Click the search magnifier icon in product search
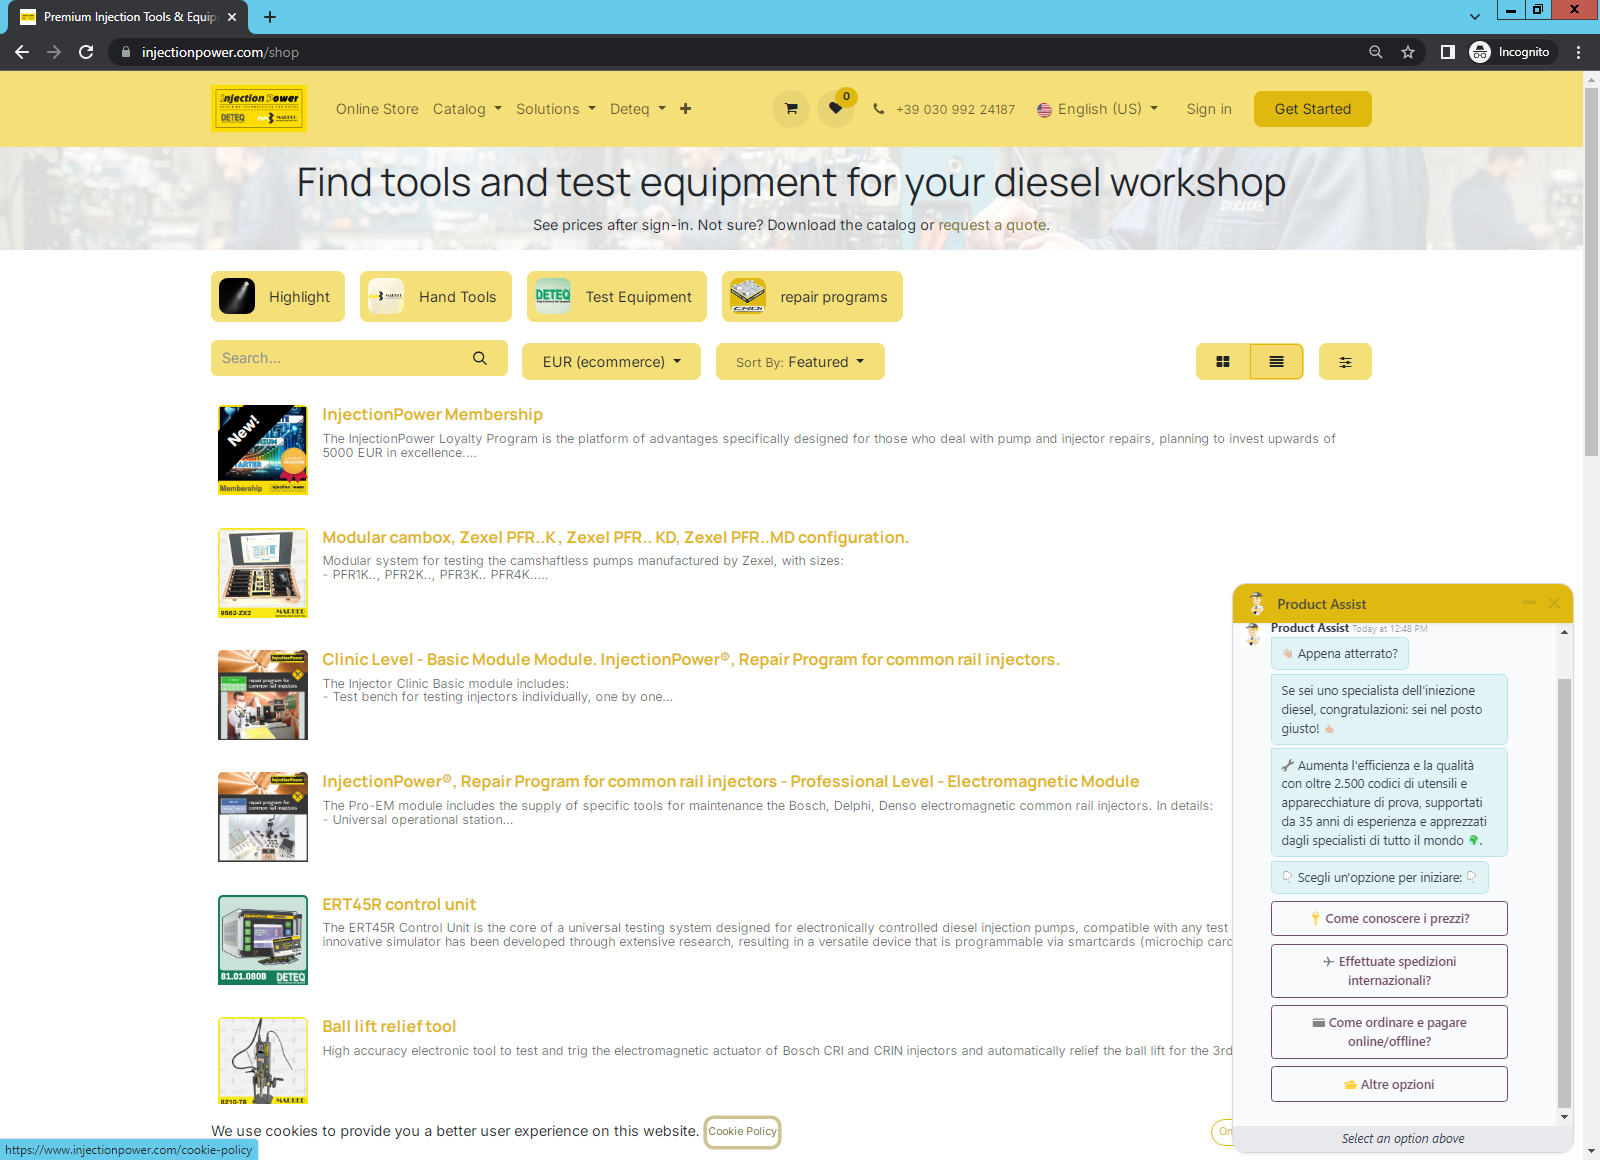 tap(480, 358)
